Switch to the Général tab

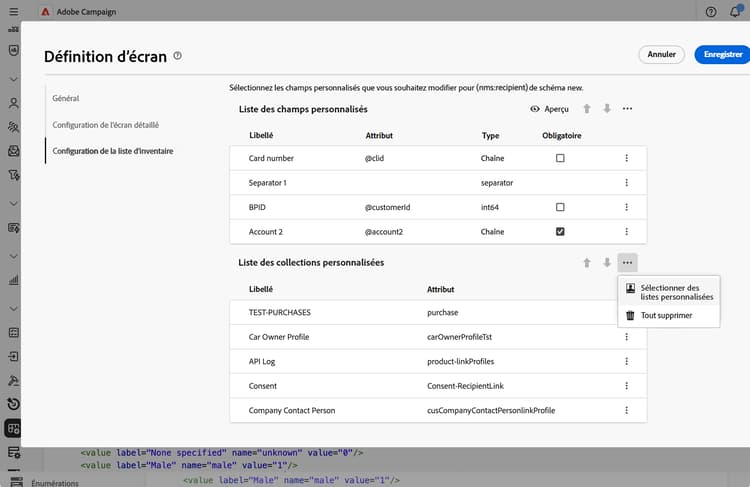point(66,99)
